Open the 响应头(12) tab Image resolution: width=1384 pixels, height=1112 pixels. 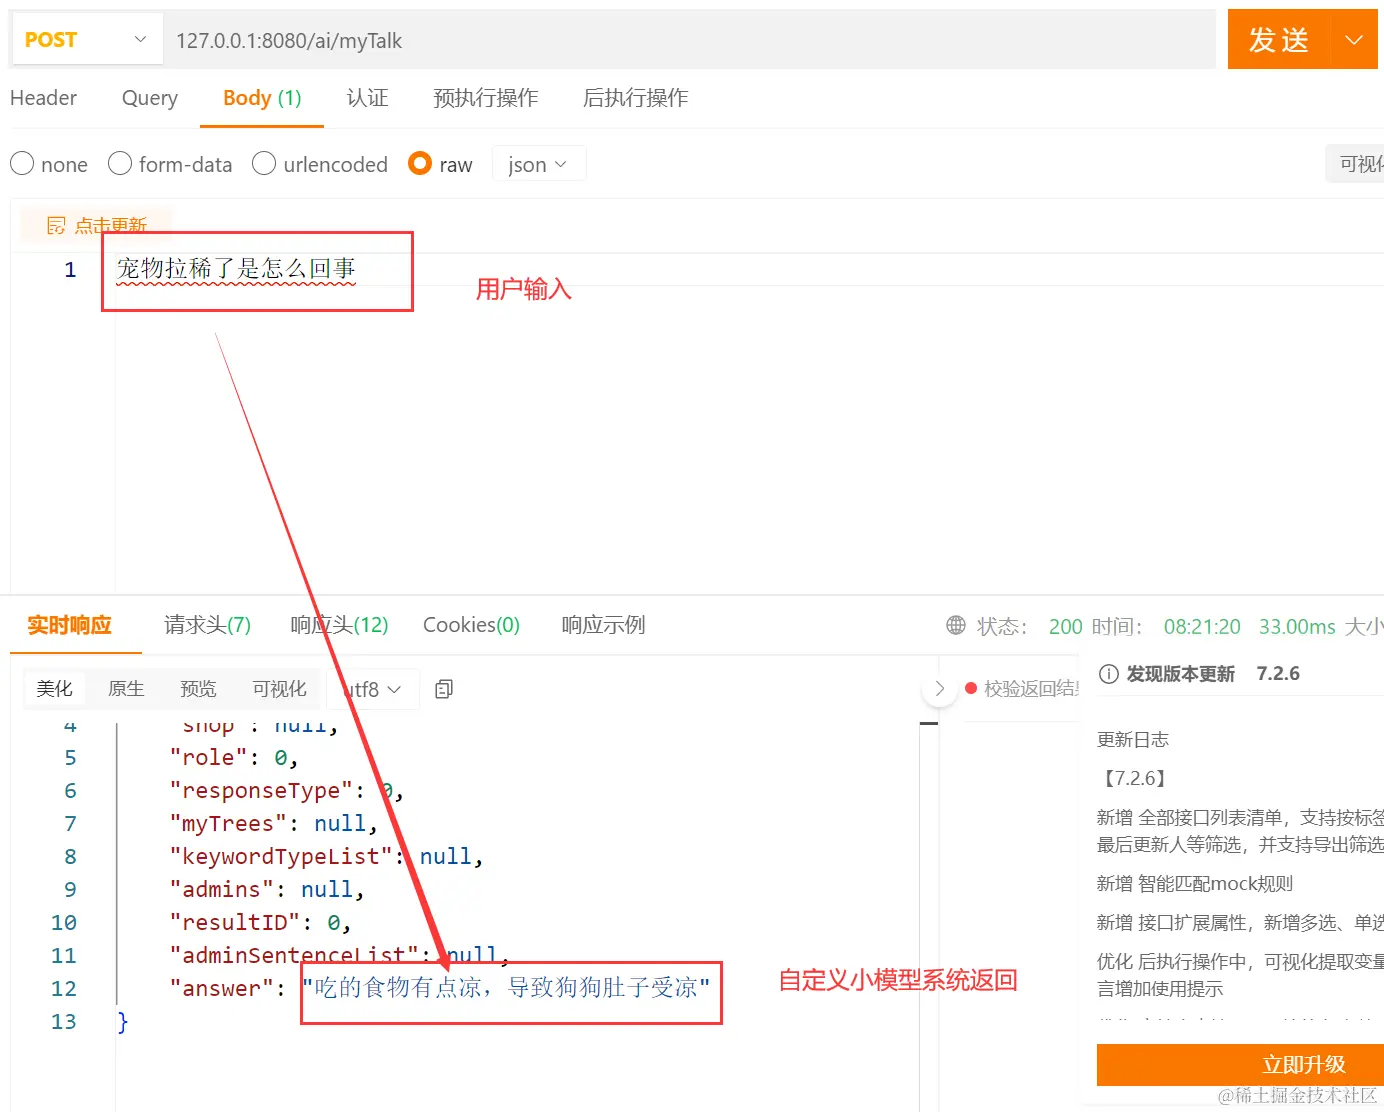338,624
